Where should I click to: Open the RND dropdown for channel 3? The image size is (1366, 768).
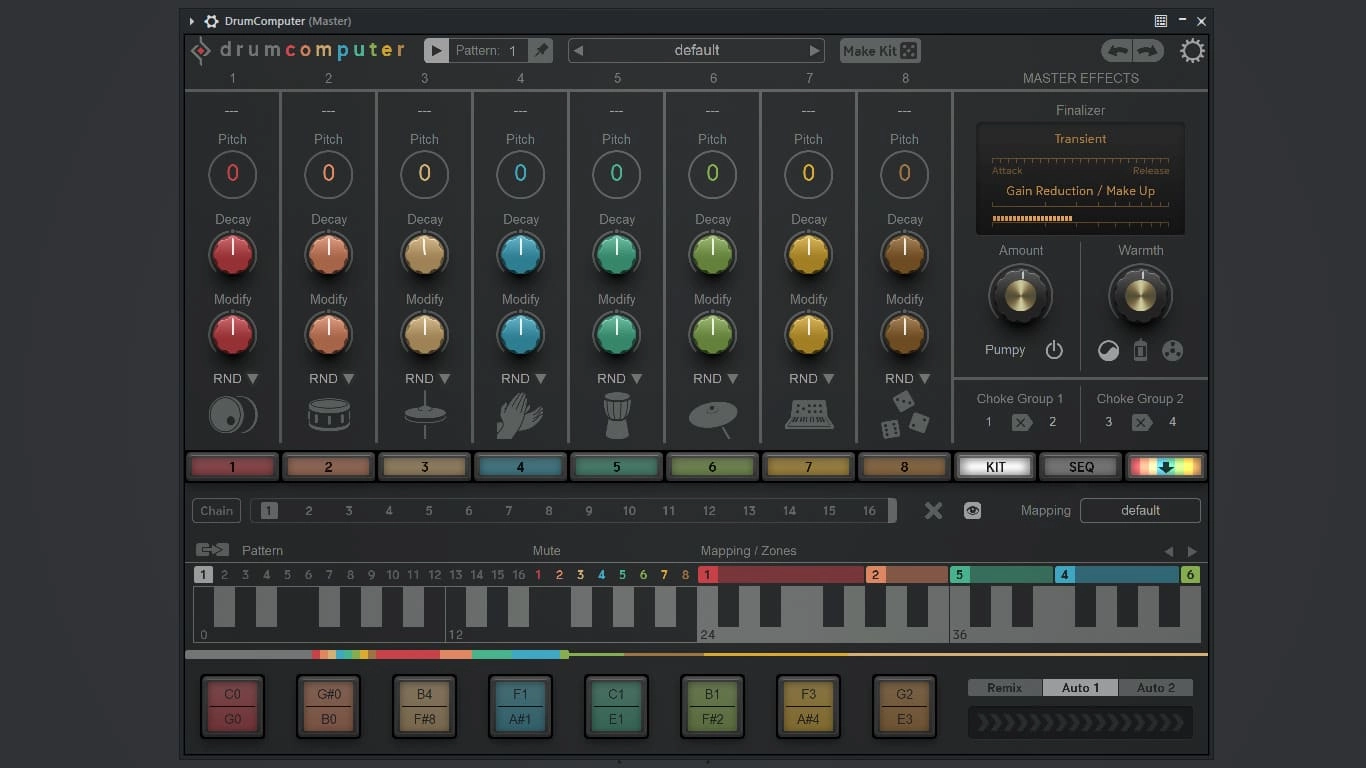[428, 379]
